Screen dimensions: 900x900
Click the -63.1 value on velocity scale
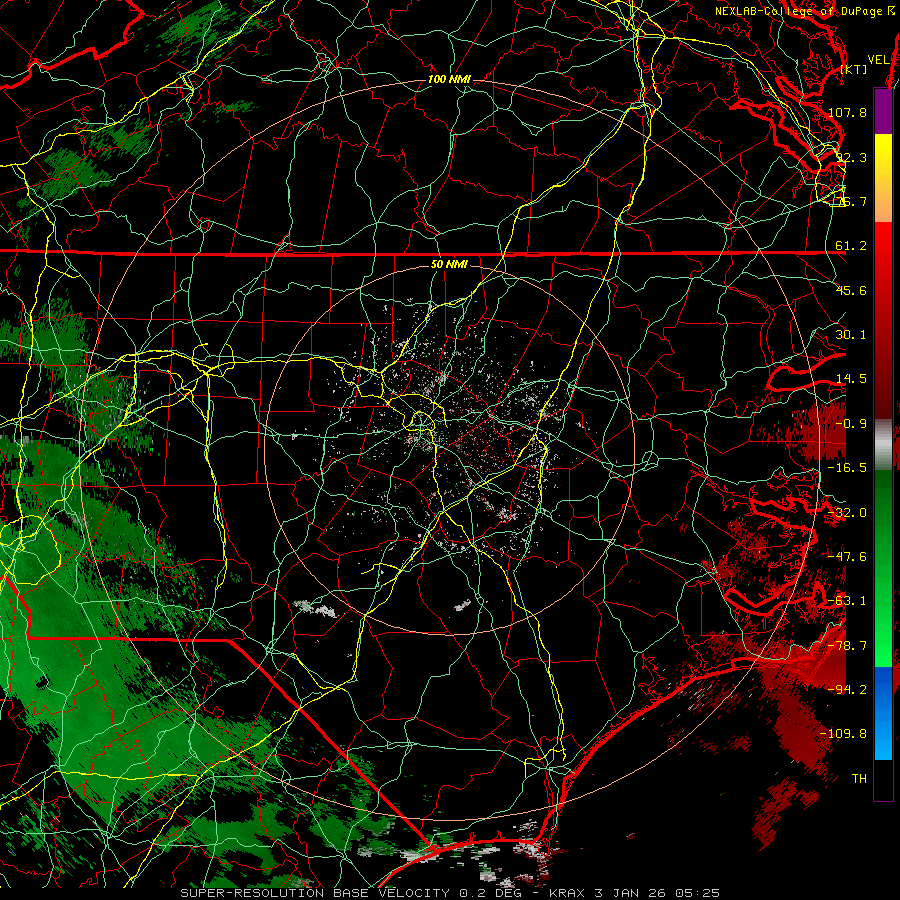point(847,601)
